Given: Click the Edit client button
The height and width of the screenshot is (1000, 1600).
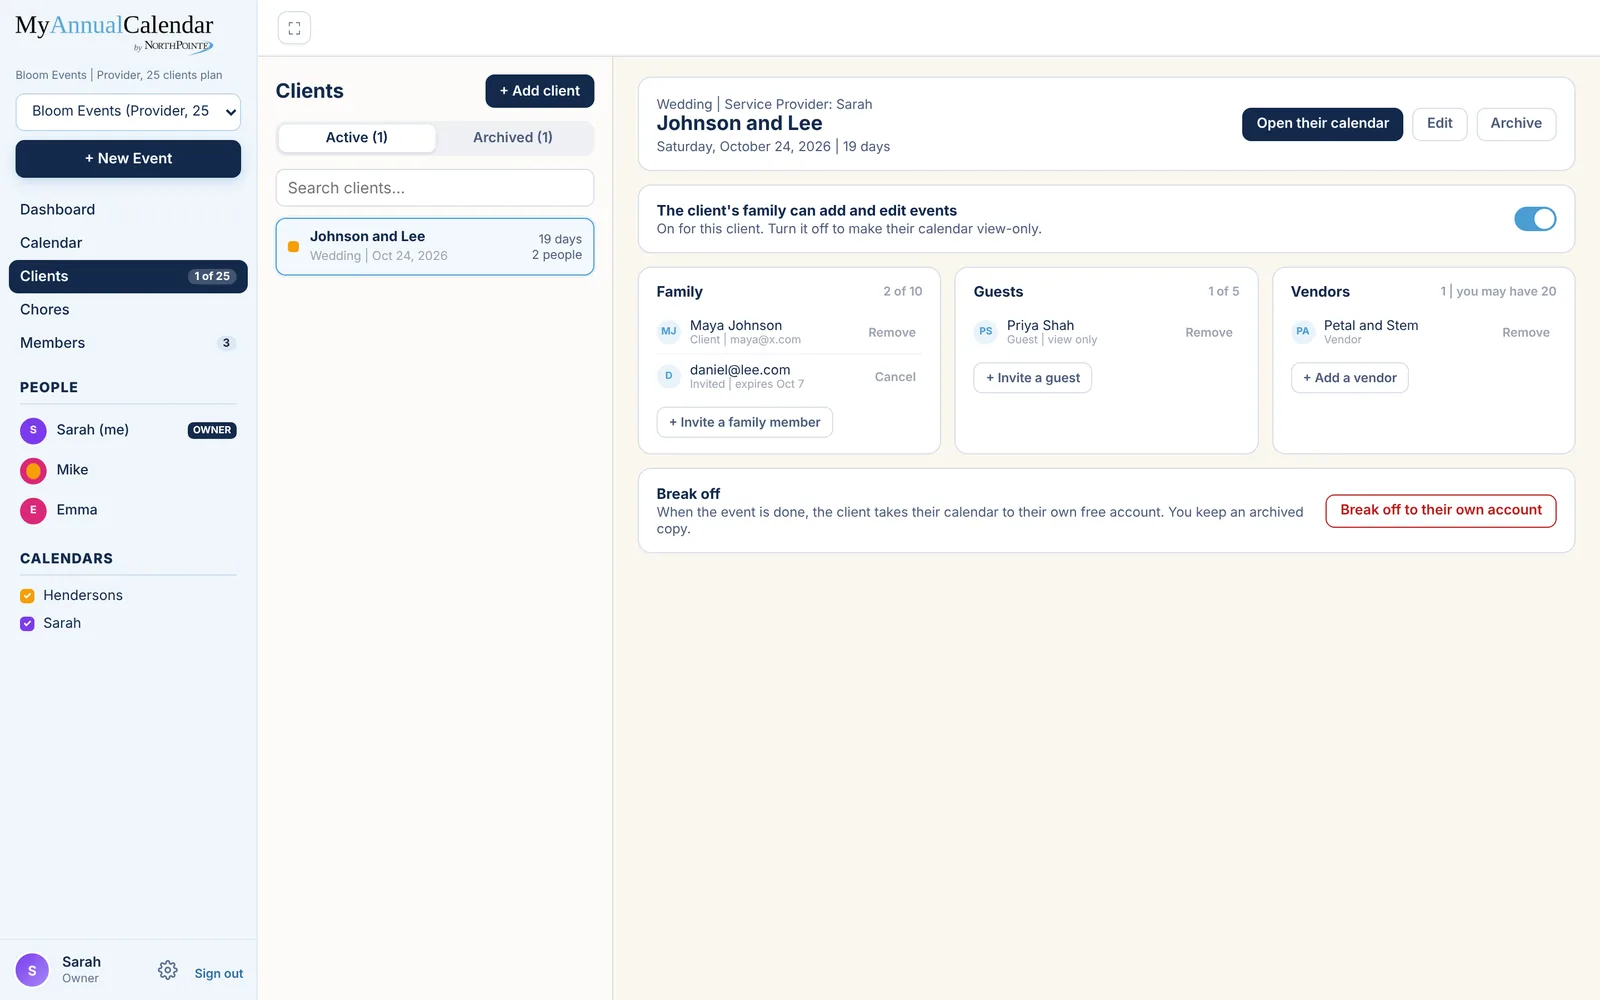Looking at the screenshot, I should point(1439,124).
